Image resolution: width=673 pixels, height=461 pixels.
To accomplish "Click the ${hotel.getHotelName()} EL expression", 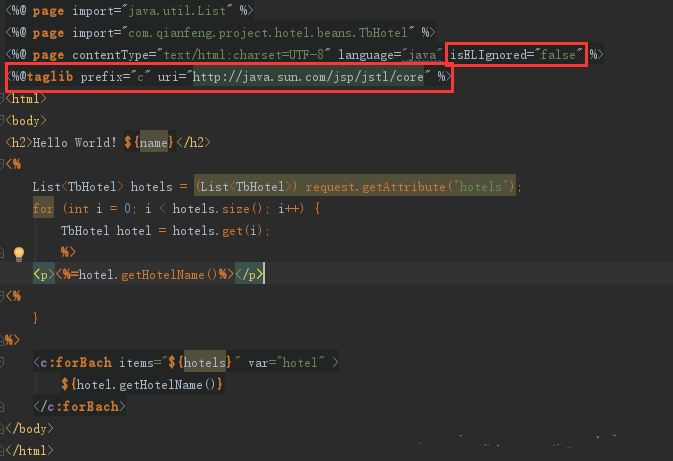I will click(x=142, y=384).
